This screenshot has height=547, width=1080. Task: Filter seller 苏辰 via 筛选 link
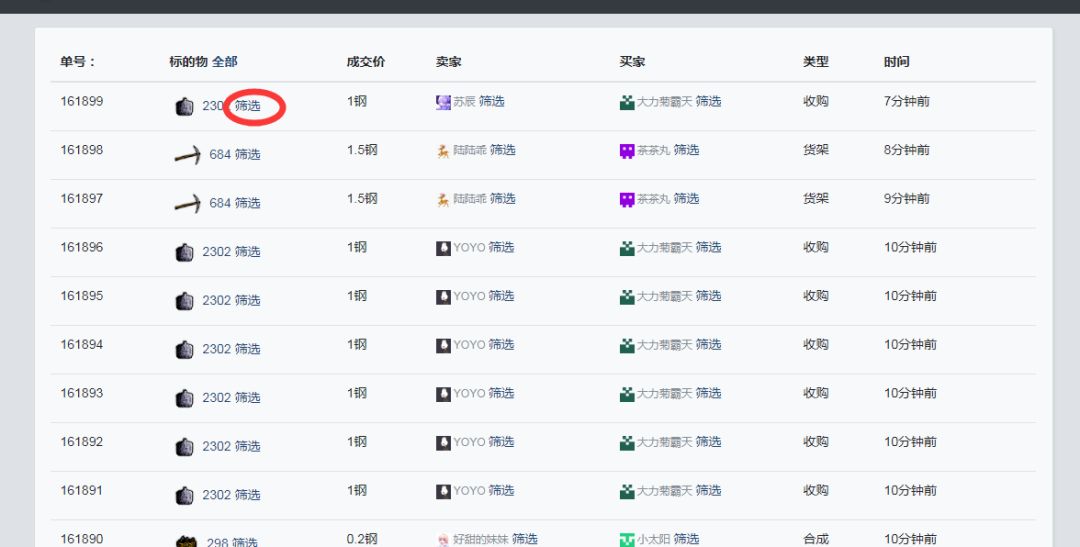pyautogui.click(x=492, y=101)
